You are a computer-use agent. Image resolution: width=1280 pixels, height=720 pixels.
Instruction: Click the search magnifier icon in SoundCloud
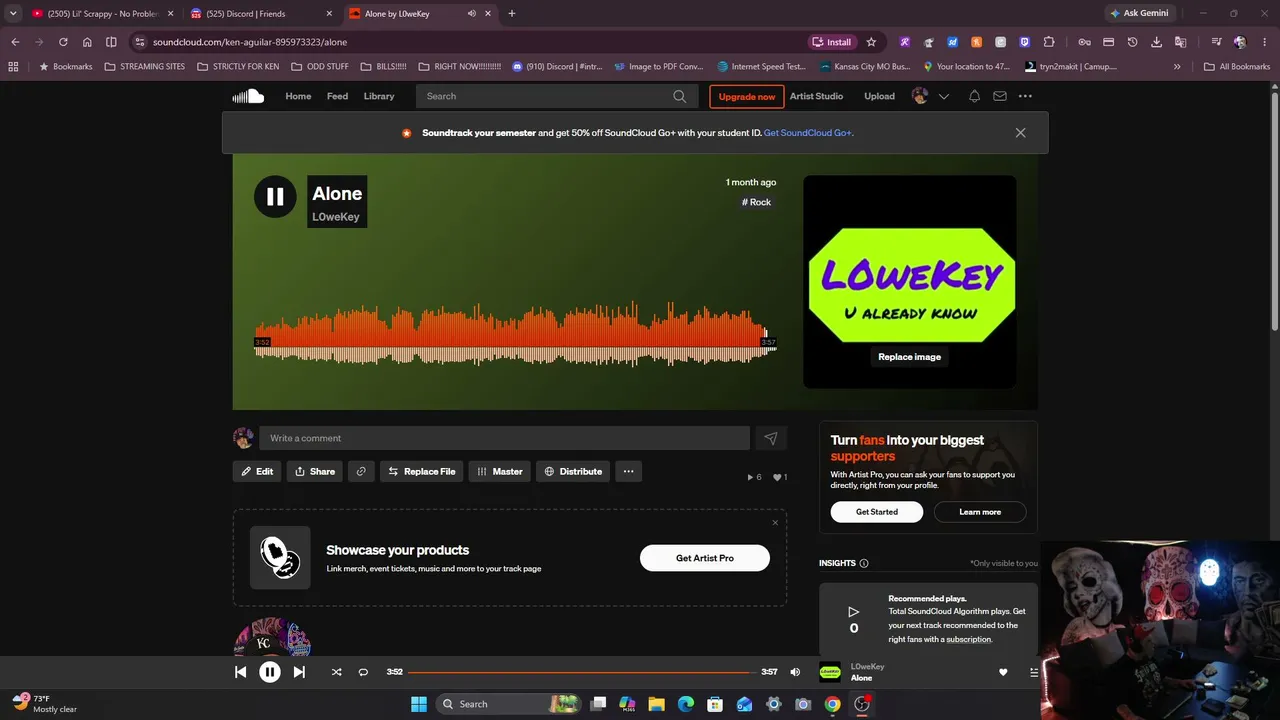click(680, 96)
